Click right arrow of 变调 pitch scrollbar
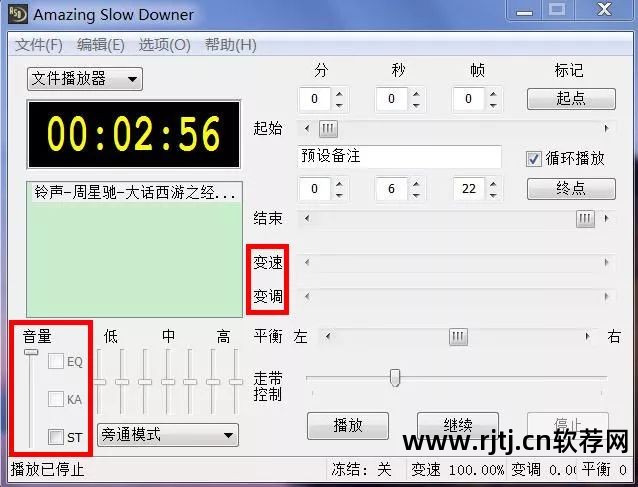Screen dimensions: 638x487 coord(606,297)
